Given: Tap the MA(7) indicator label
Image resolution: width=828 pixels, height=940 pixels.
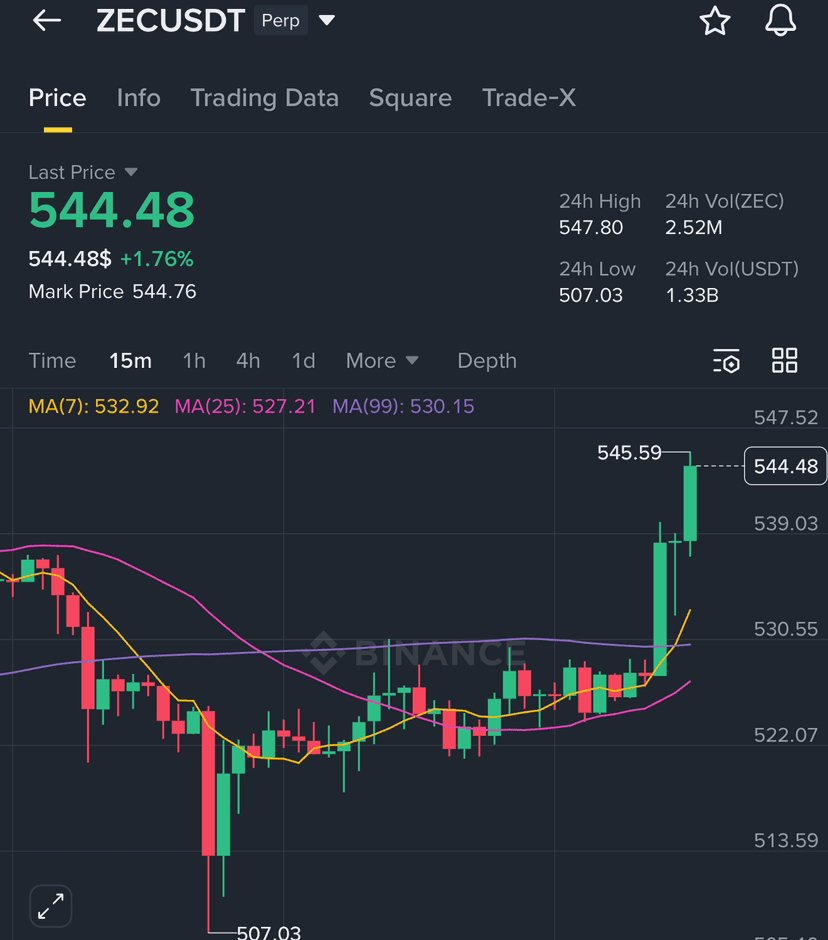Looking at the screenshot, I should pyautogui.click(x=94, y=406).
